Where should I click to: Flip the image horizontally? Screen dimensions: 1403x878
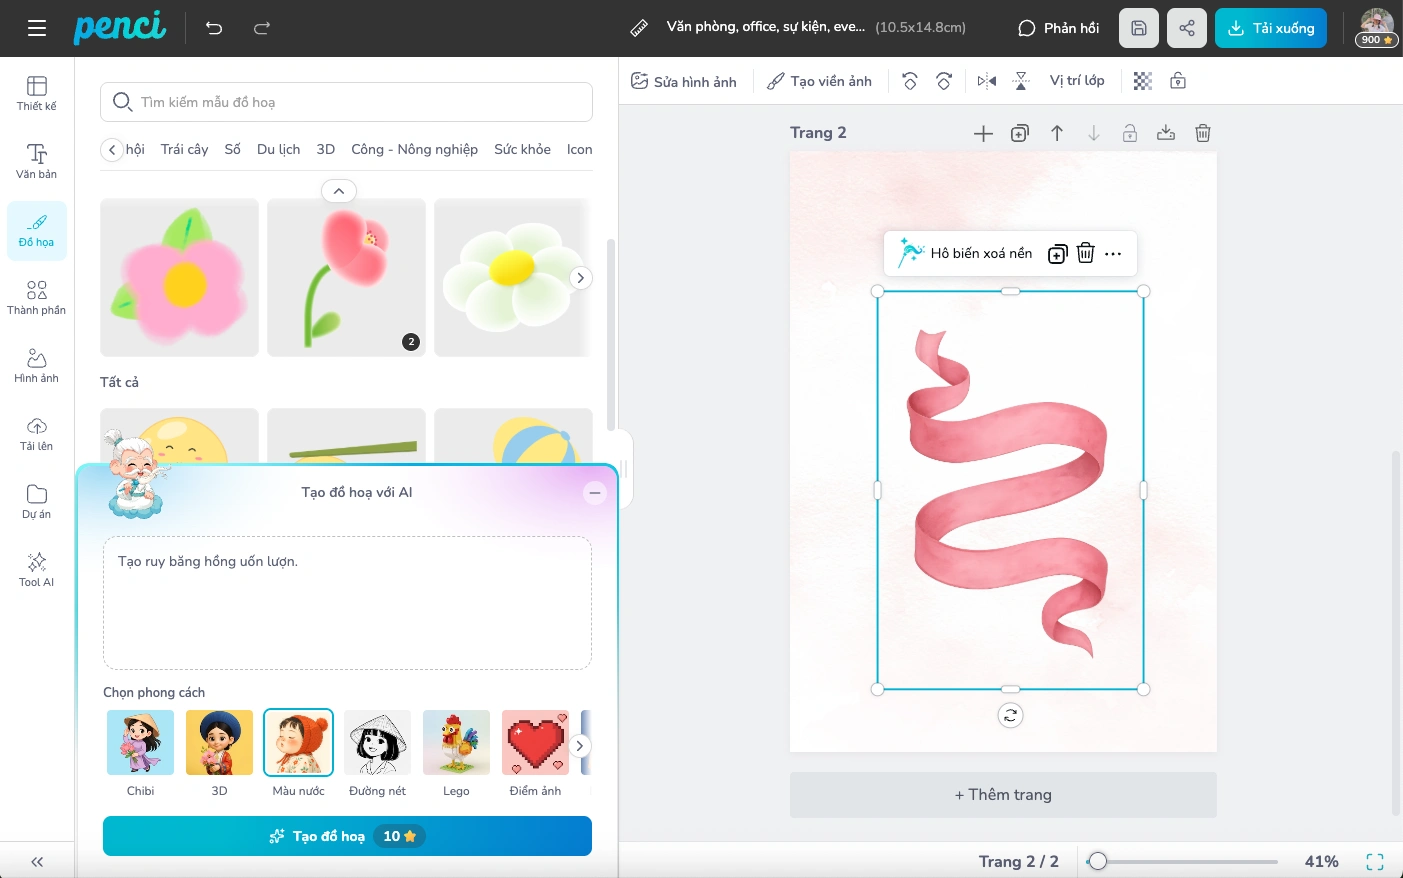[987, 81]
